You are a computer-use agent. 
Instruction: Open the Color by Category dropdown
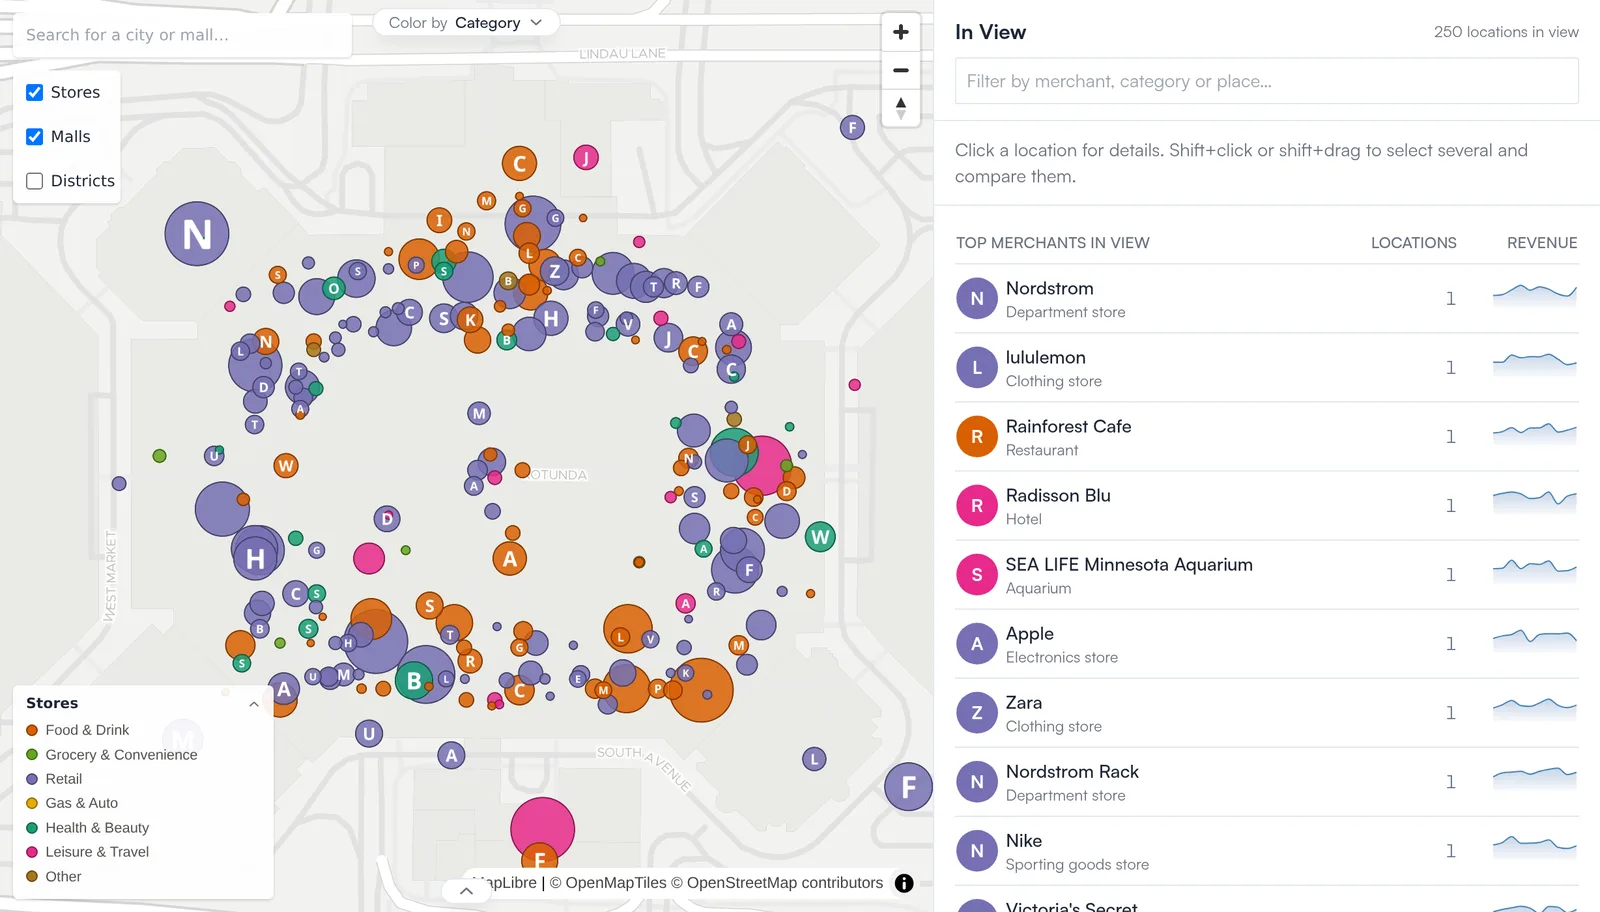click(465, 22)
